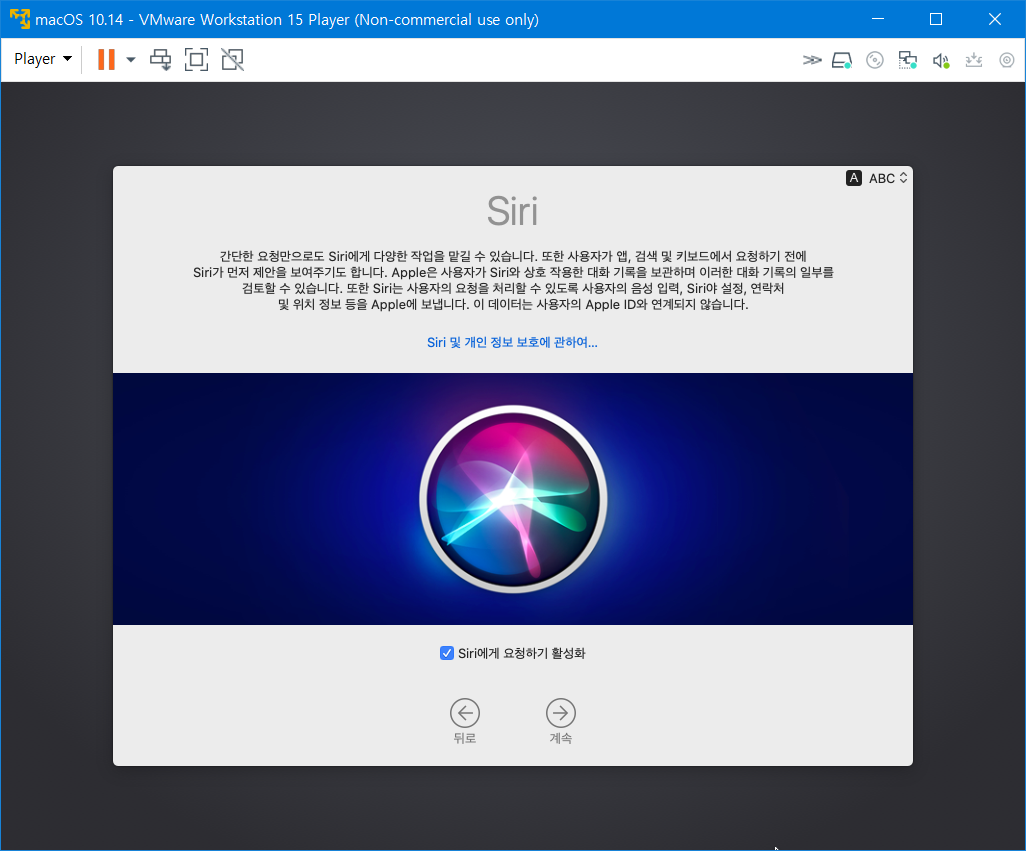The height and width of the screenshot is (851, 1026).
Task: Go back with the 뒤로 arrow button
Action: tap(465, 713)
